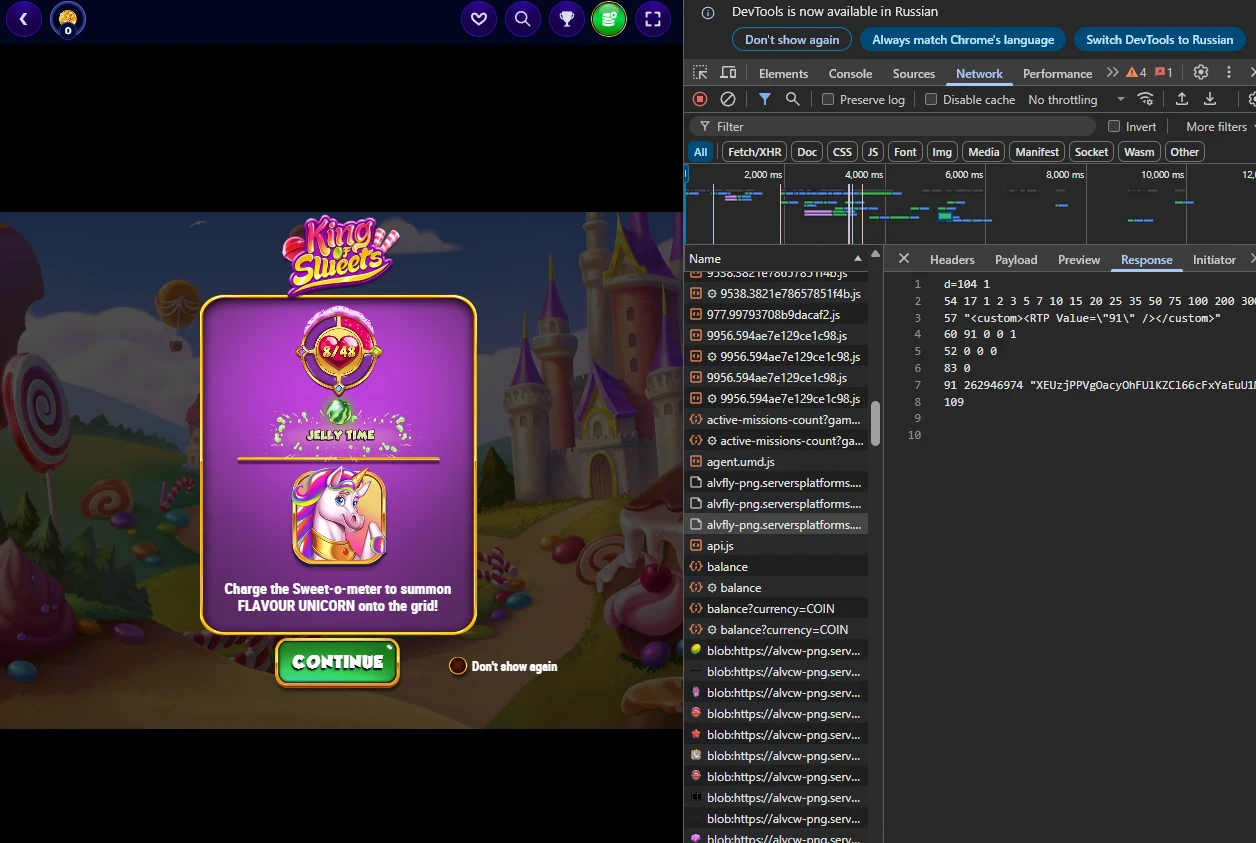
Task: Filter requests by Font type
Action: [x=905, y=152]
